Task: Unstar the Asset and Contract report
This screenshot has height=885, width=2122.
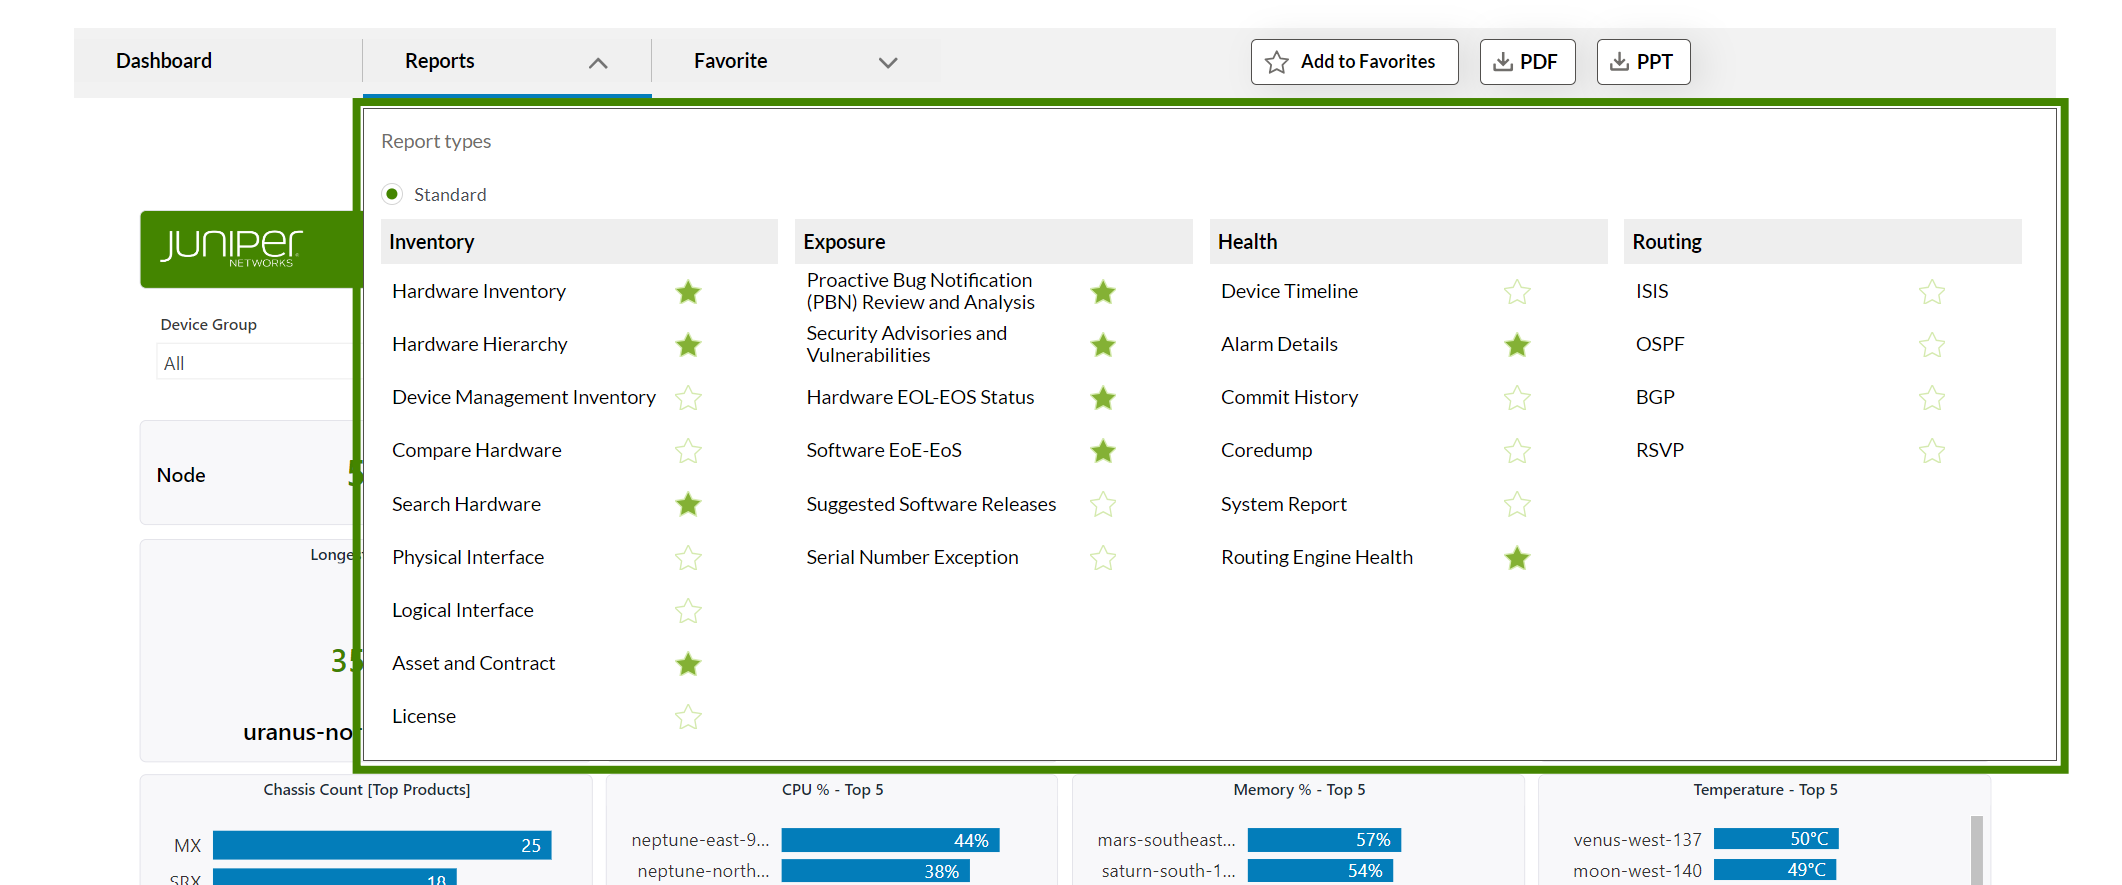Action: pos(688,664)
